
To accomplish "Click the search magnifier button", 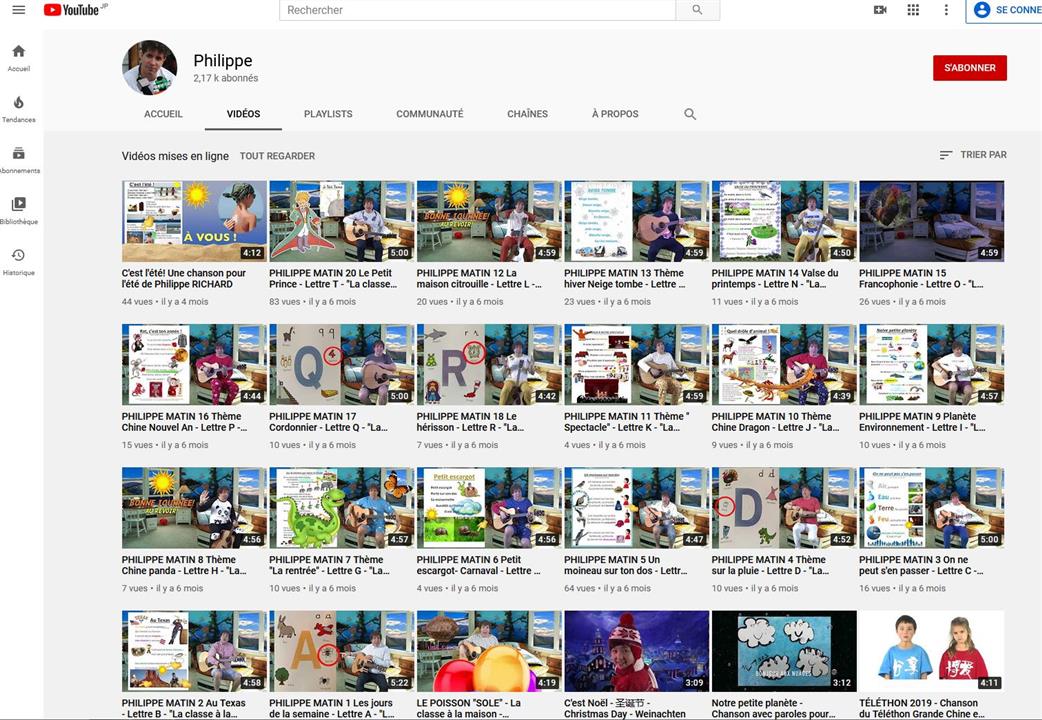I will [x=696, y=10].
